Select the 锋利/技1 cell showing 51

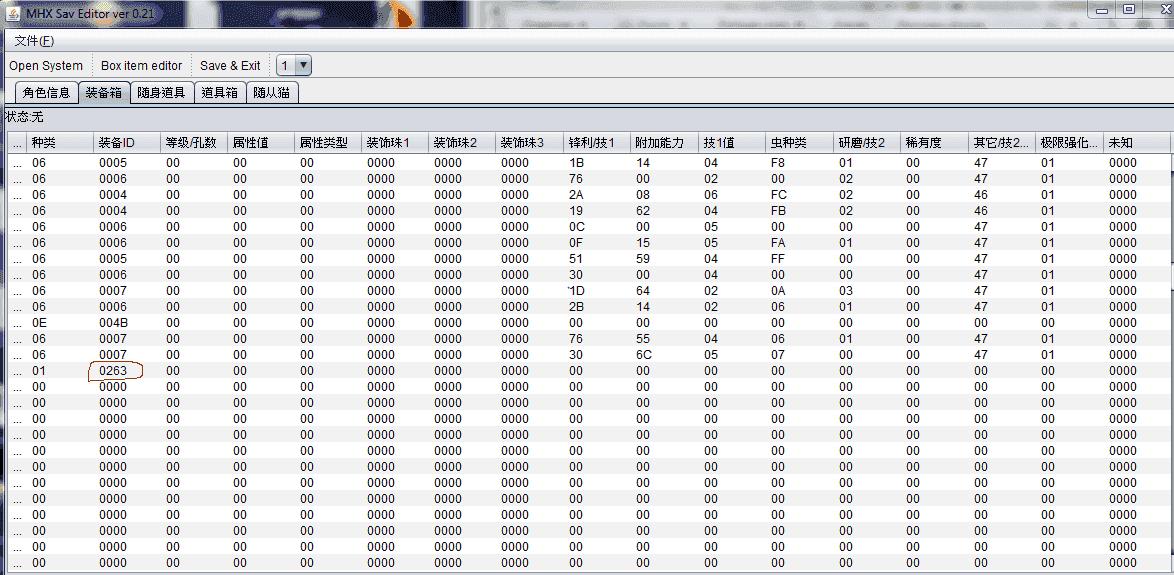point(596,258)
